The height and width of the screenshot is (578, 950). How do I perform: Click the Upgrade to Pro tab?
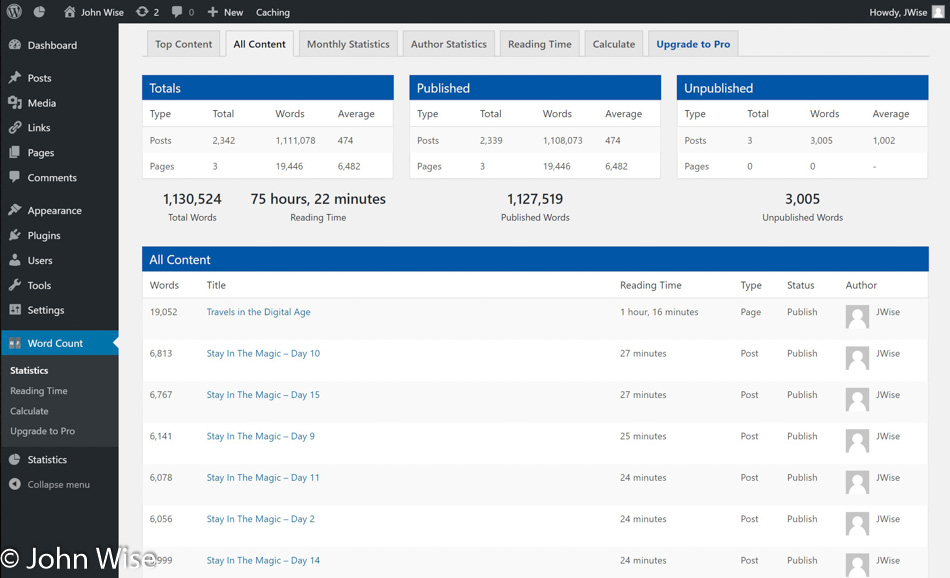coord(693,44)
